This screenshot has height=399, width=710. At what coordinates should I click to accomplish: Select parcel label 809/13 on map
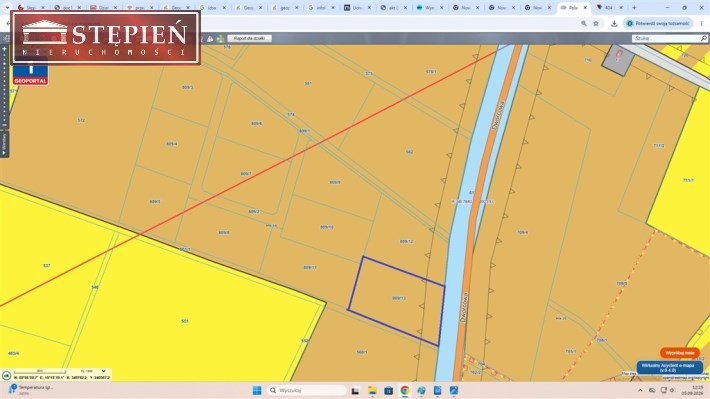point(398,298)
